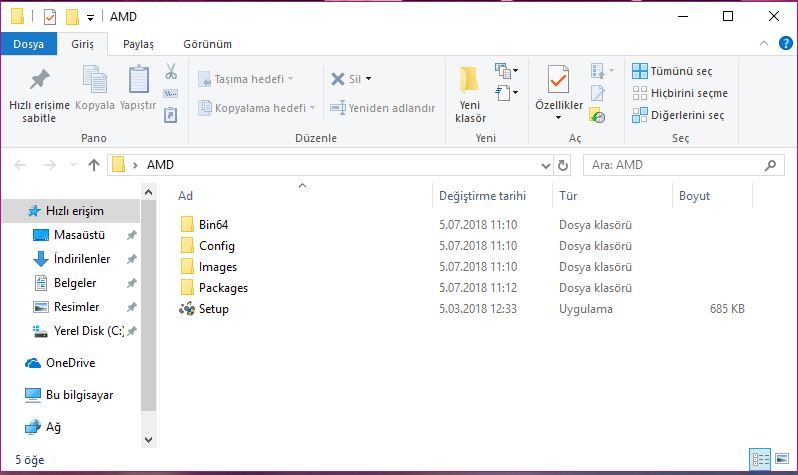
Task: Open Bu bilgisayar in navigation pane
Action: (x=71, y=395)
